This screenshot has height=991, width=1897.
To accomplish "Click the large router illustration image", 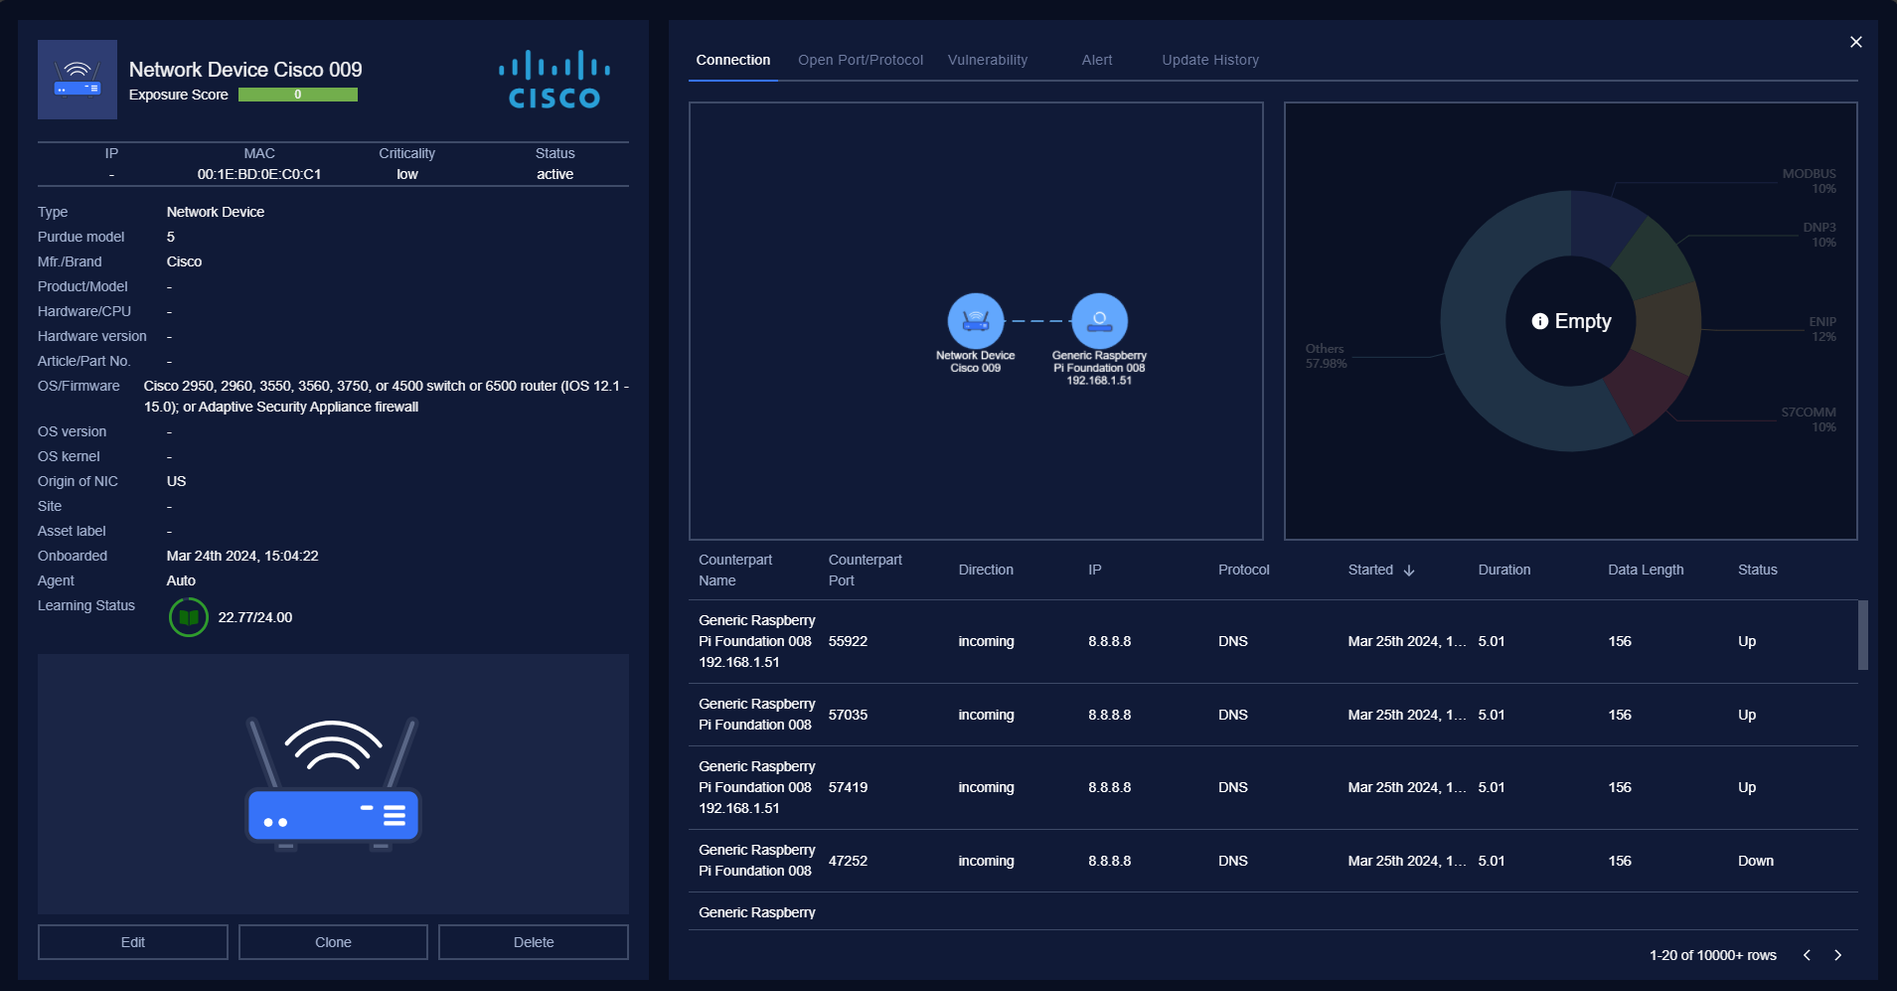I will [x=333, y=784].
